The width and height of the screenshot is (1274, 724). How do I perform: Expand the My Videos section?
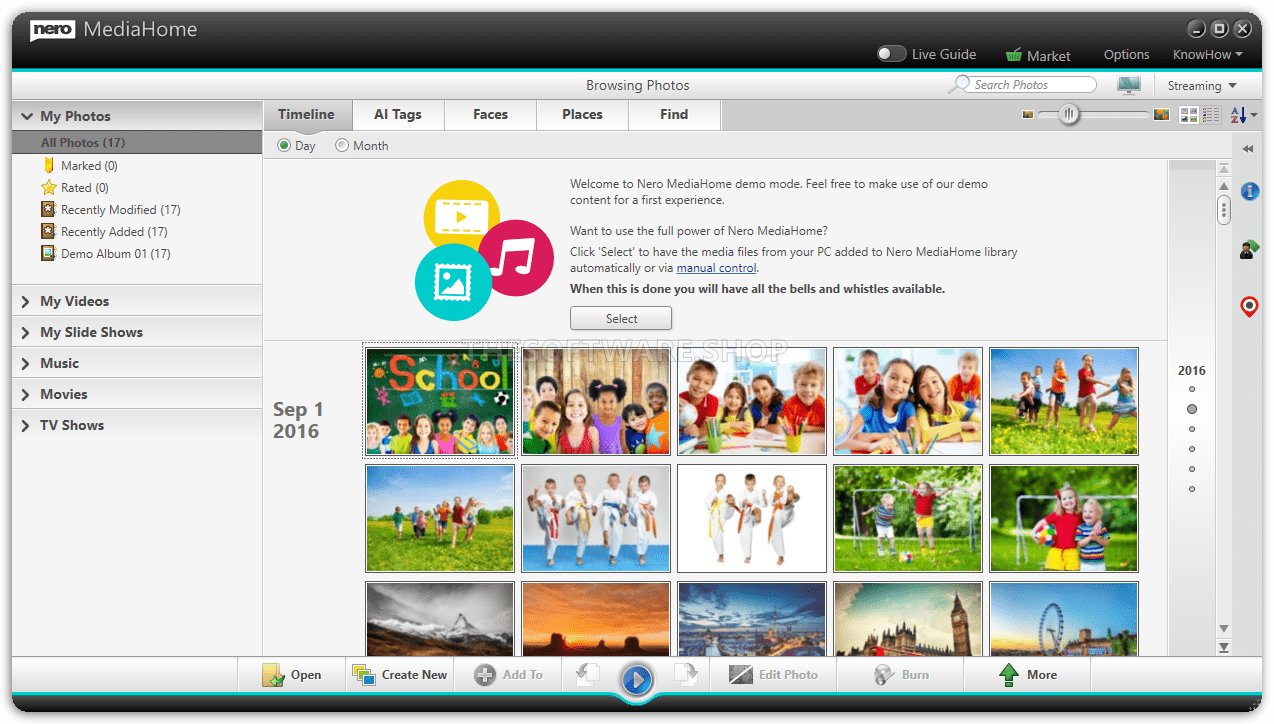click(x=137, y=301)
